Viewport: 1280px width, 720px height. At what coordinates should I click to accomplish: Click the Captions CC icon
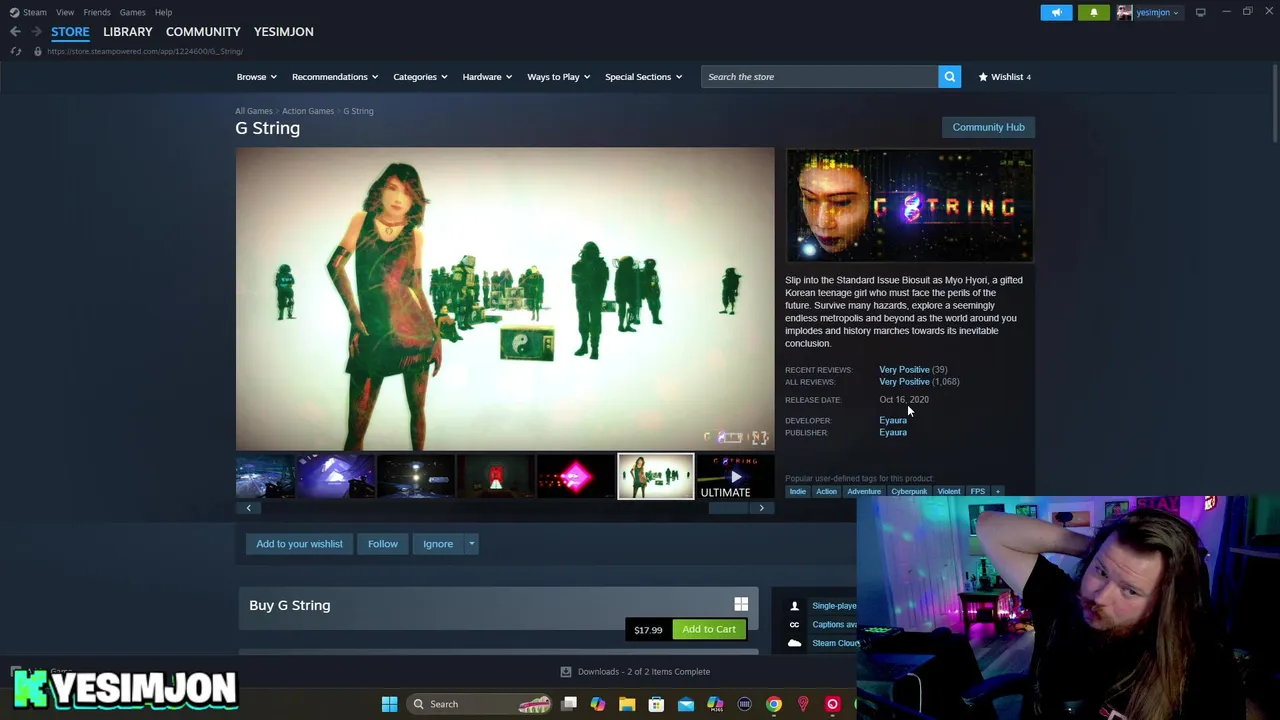(x=794, y=625)
